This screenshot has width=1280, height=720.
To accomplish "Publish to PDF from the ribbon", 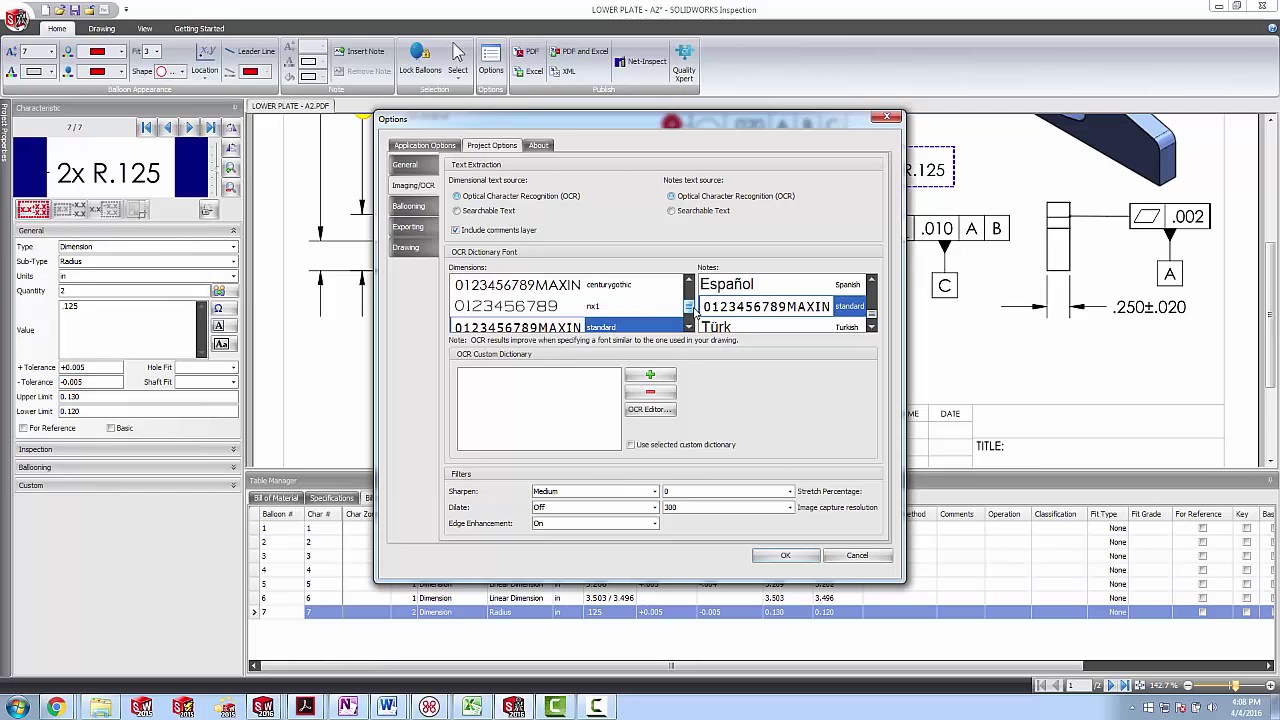I will (527, 51).
